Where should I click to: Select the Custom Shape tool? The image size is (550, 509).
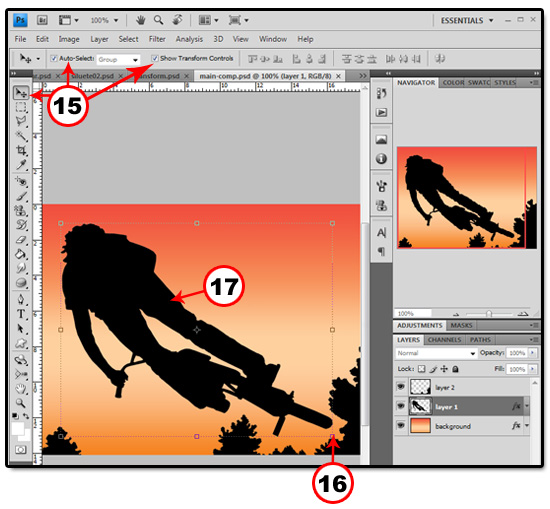[21, 343]
